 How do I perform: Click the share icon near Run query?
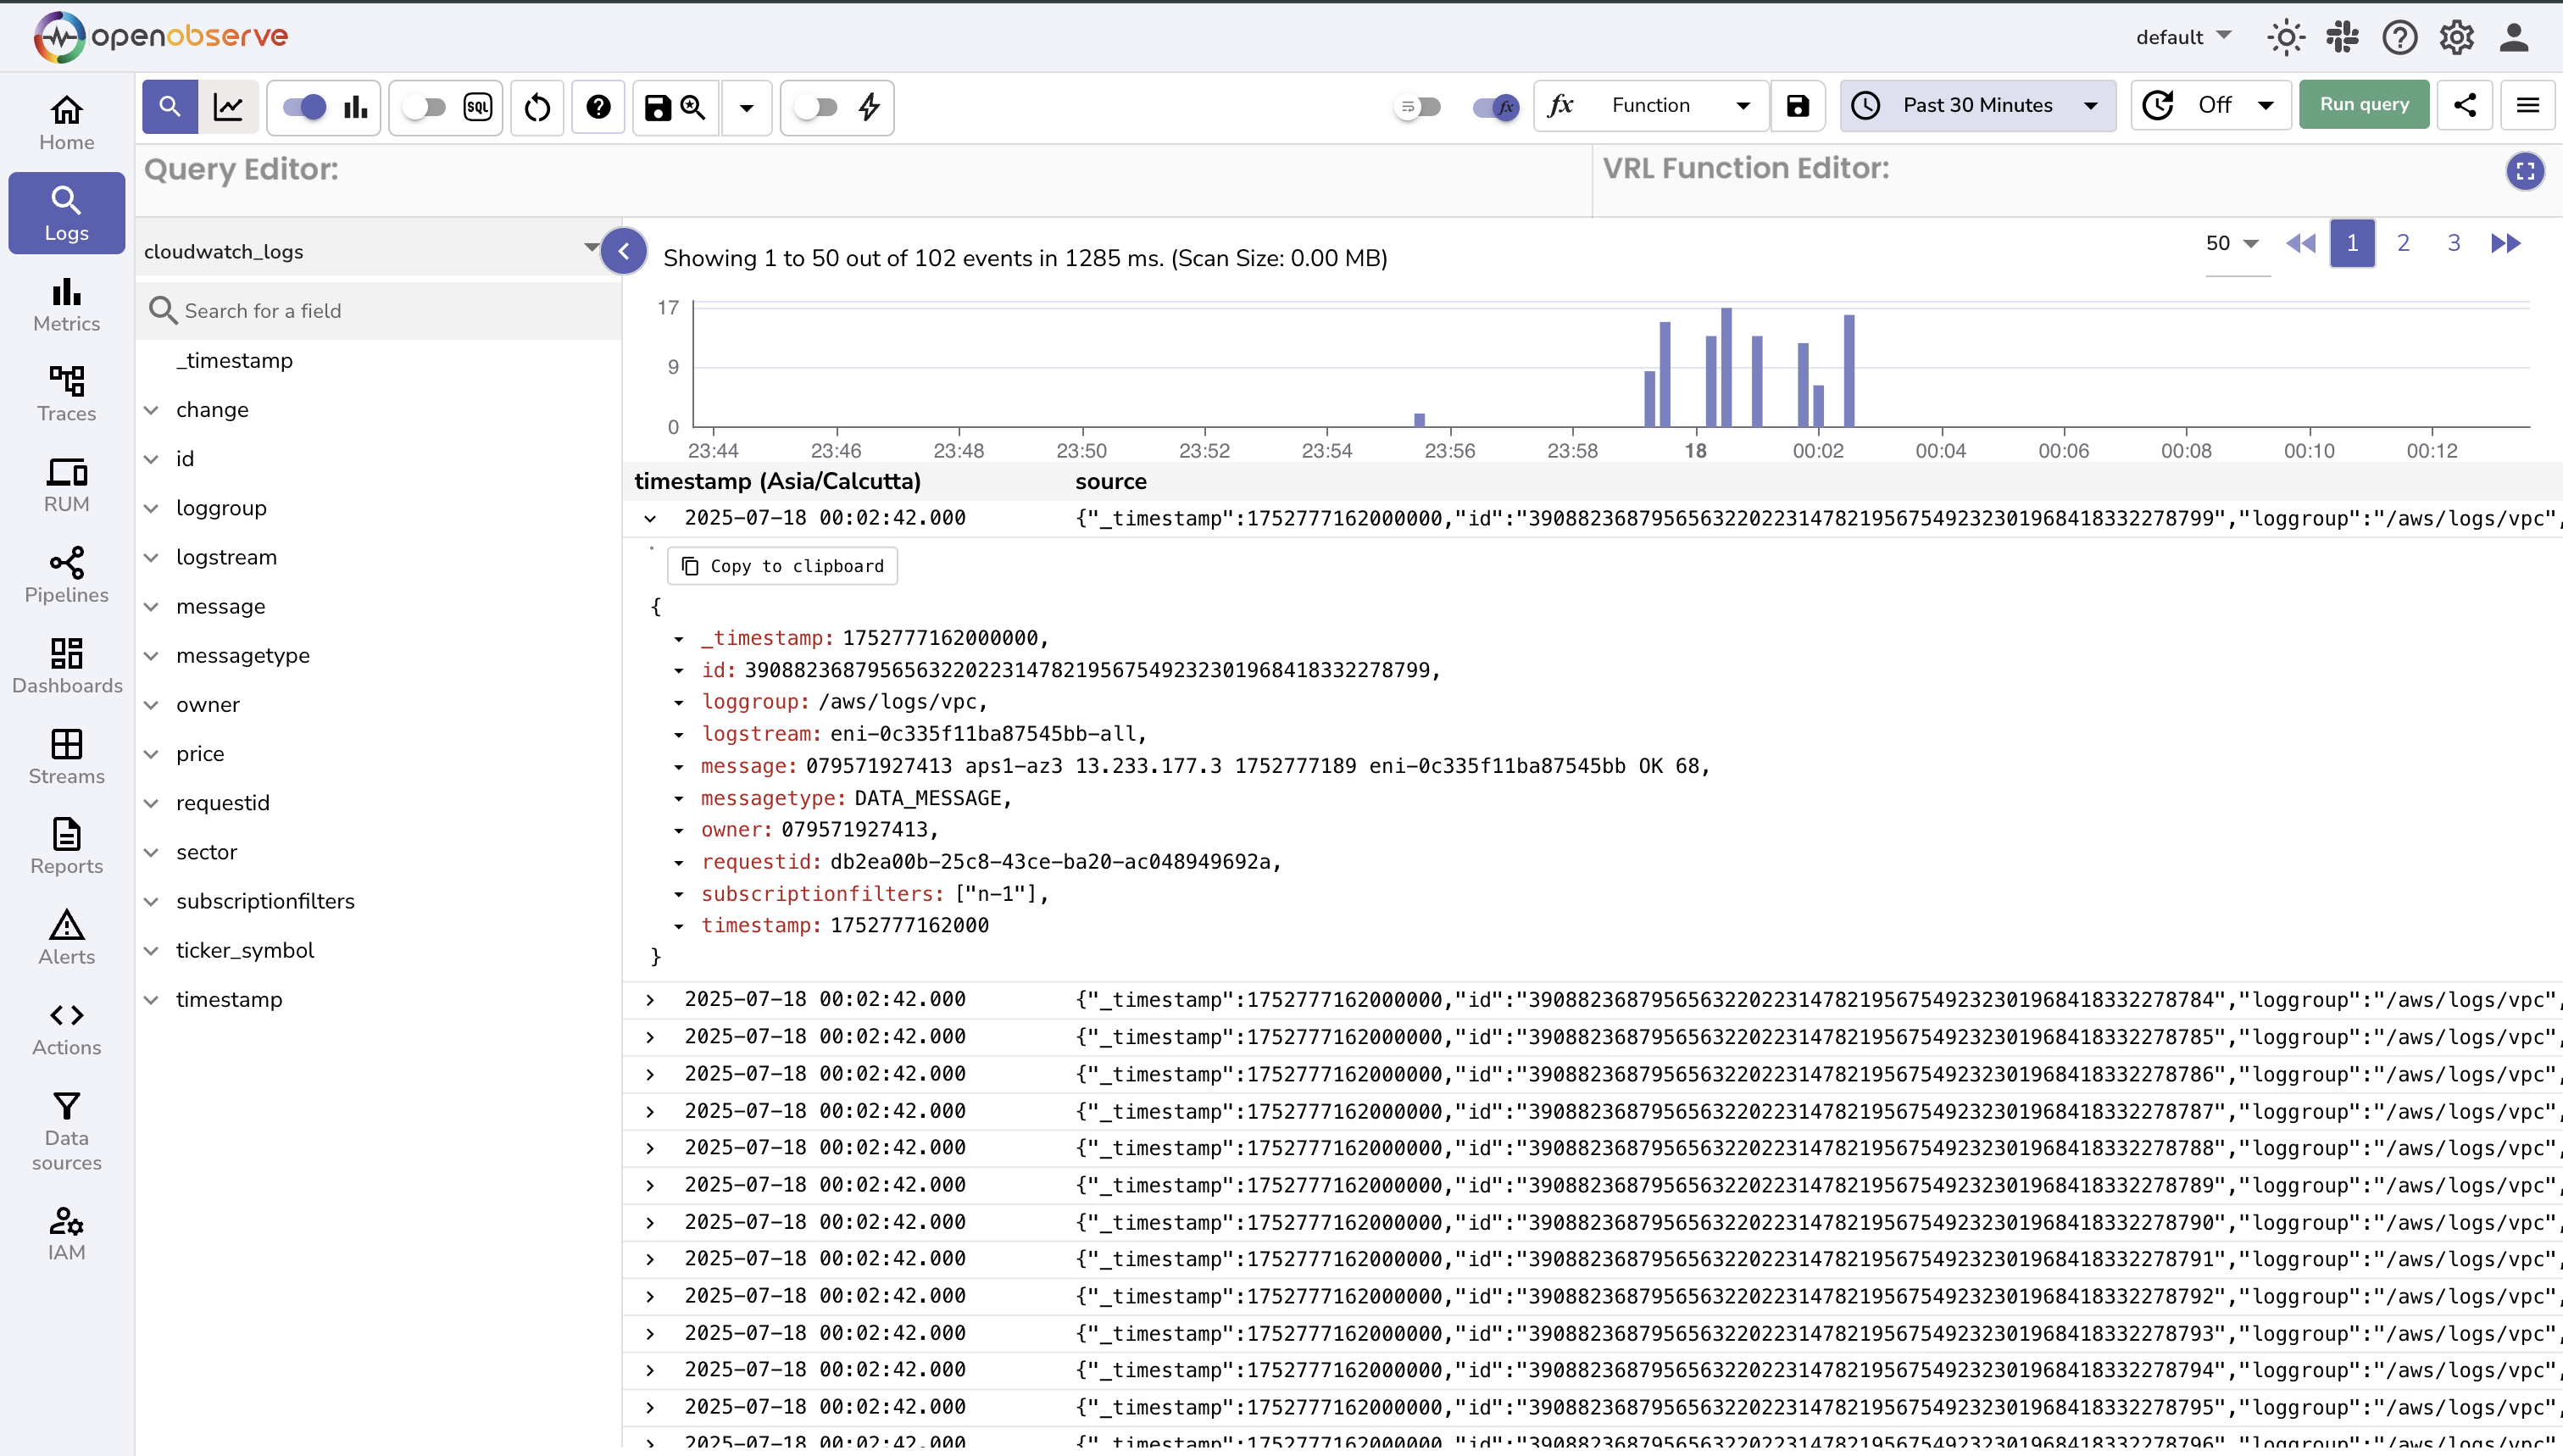tap(2465, 104)
